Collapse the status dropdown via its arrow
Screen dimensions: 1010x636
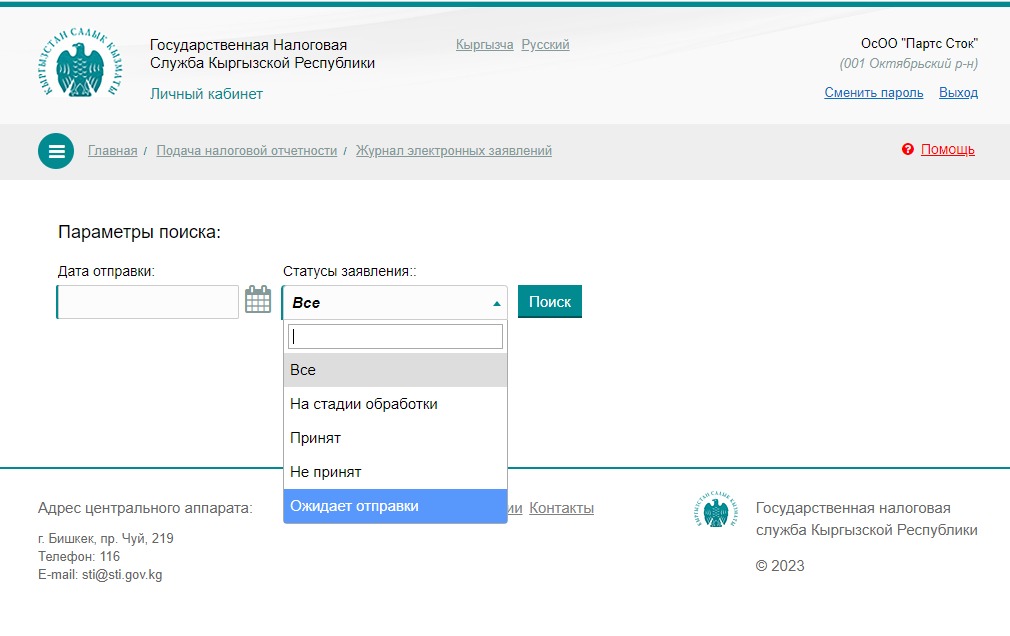point(497,303)
